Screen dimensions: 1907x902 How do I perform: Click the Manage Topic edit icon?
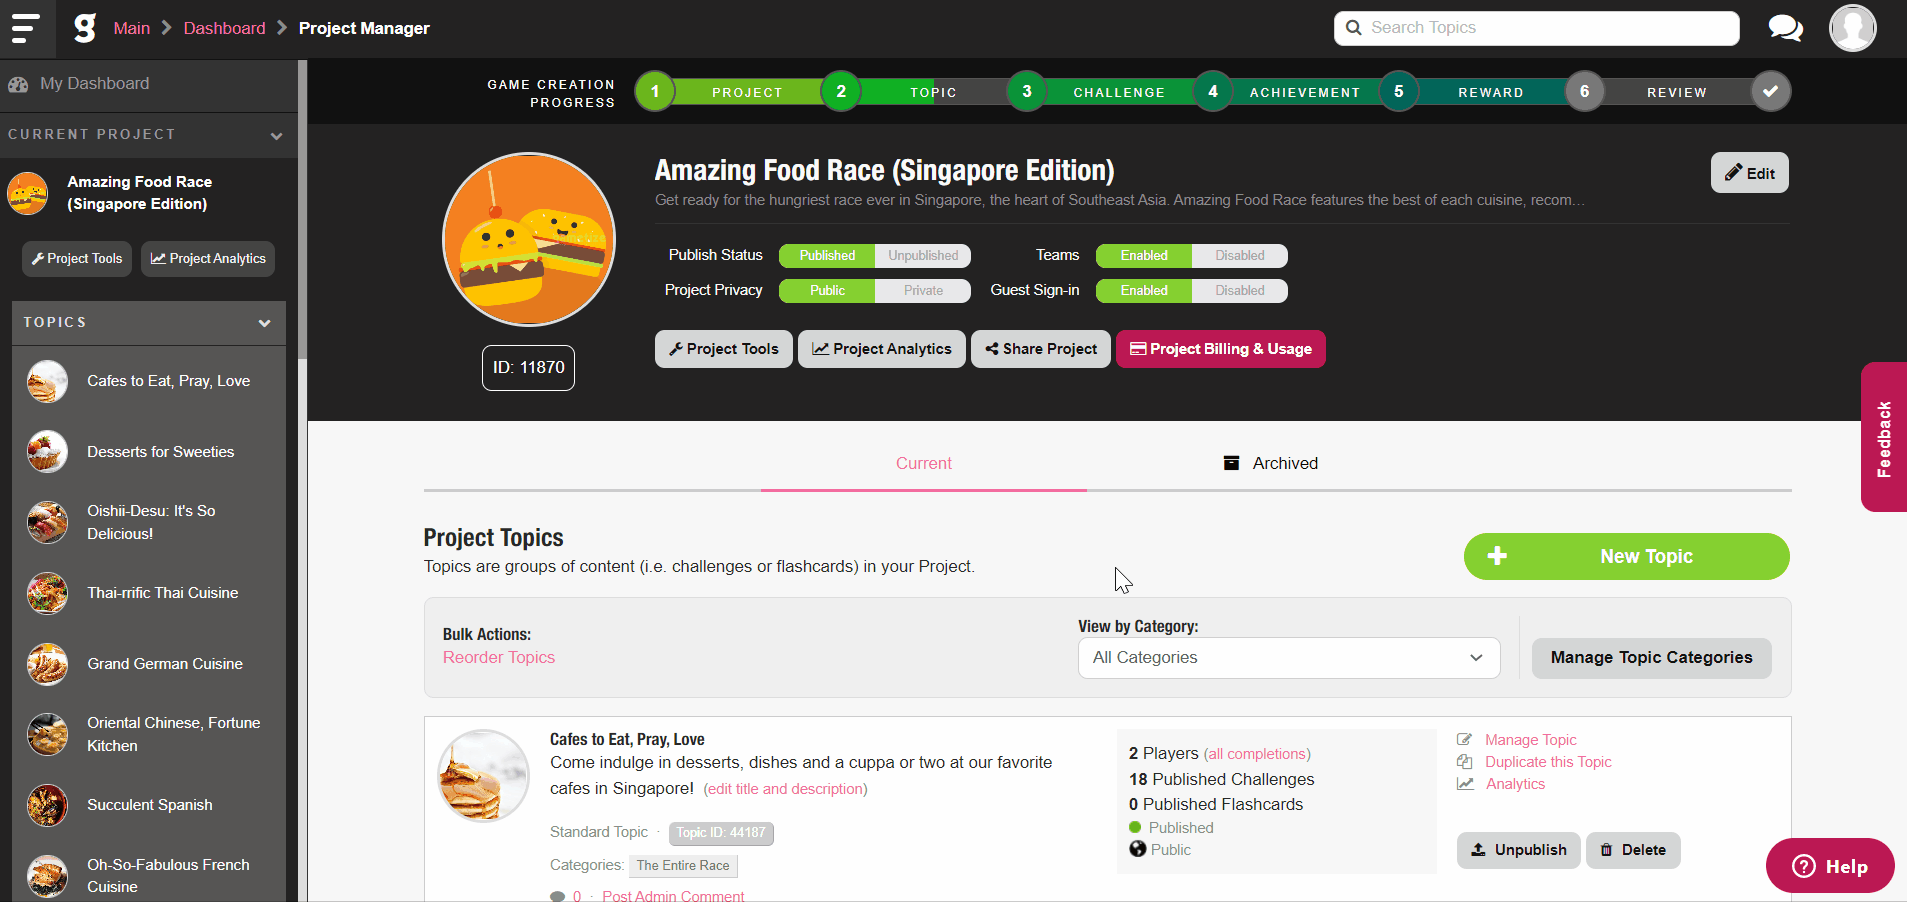pos(1464,740)
